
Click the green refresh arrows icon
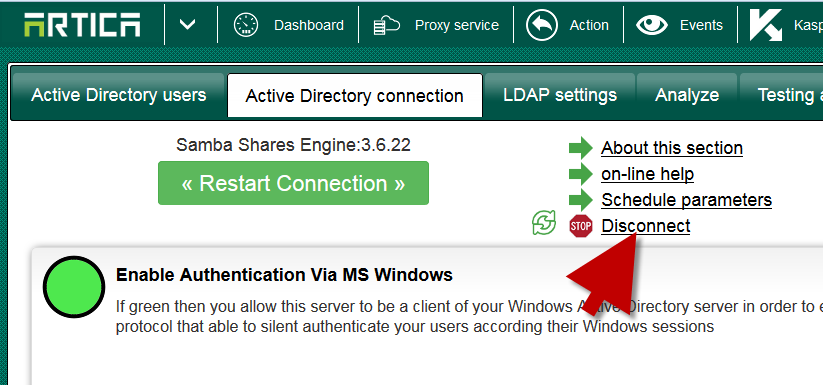tap(544, 222)
